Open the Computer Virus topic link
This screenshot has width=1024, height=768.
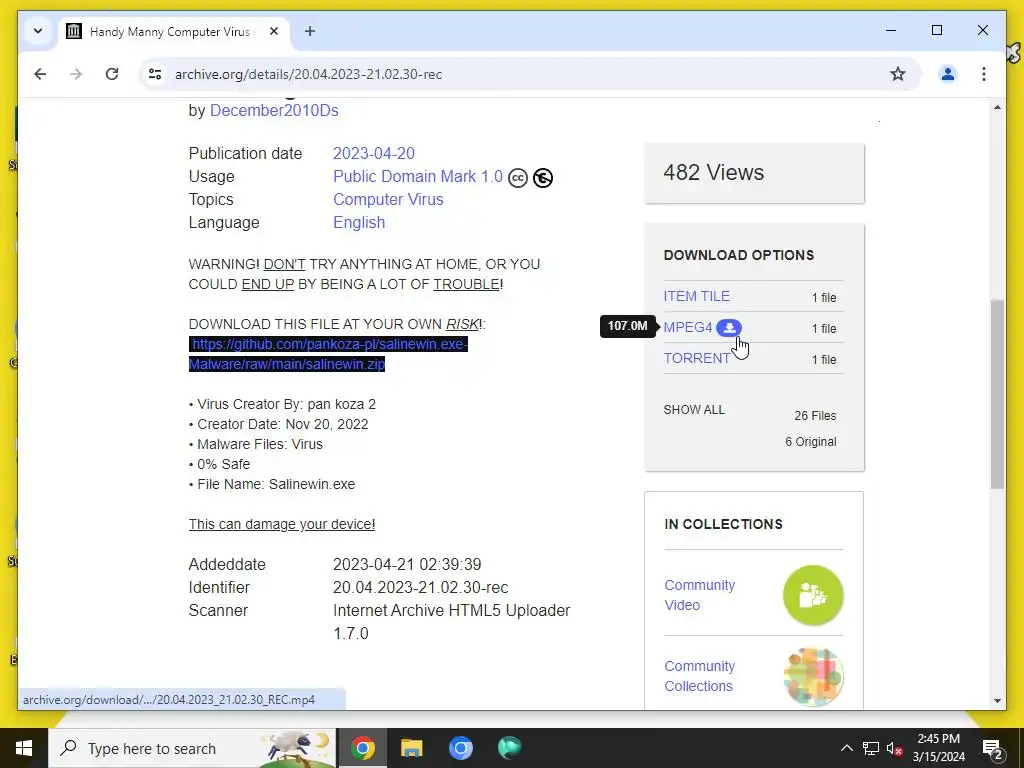point(388,199)
